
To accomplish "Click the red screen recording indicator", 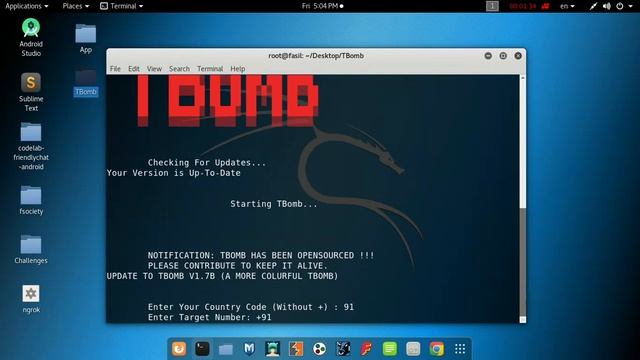I will [545, 6].
